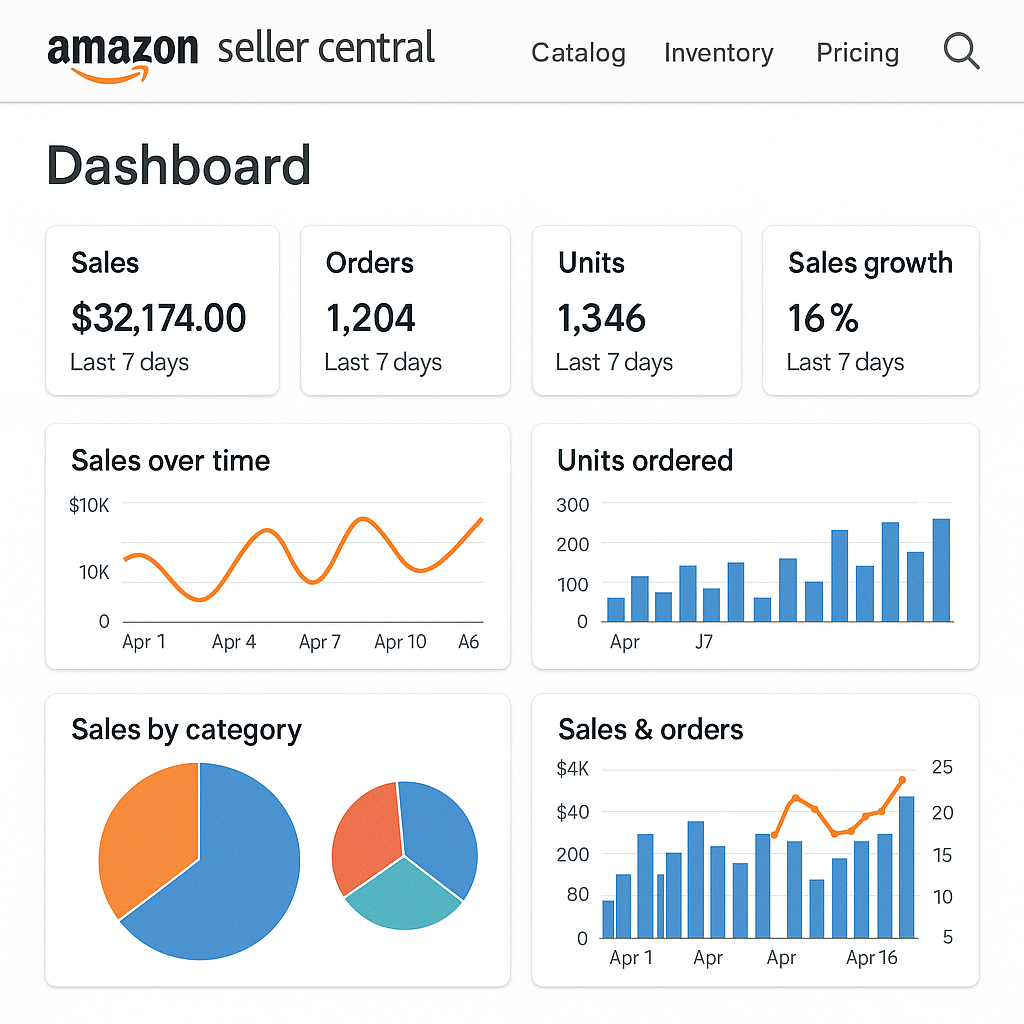The height and width of the screenshot is (1024, 1024).
Task: Click the peak of the Sales over time line
Action: point(362,519)
